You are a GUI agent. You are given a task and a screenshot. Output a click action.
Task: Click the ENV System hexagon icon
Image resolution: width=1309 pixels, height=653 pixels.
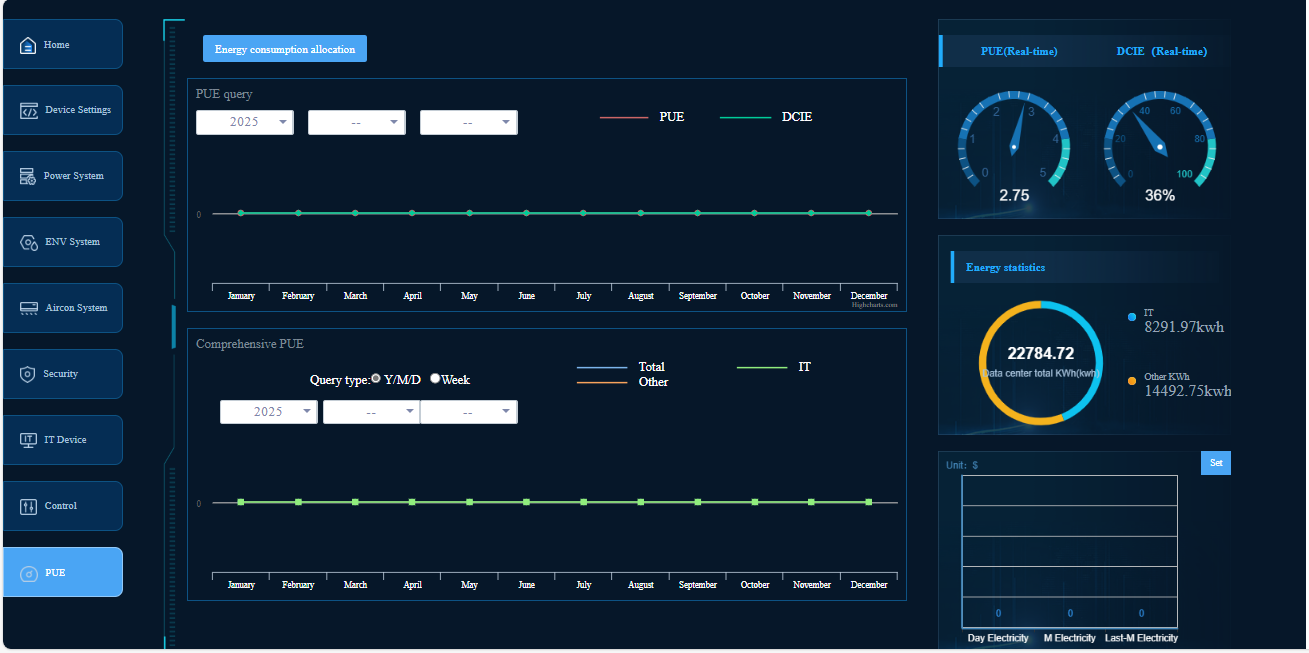[29, 242]
